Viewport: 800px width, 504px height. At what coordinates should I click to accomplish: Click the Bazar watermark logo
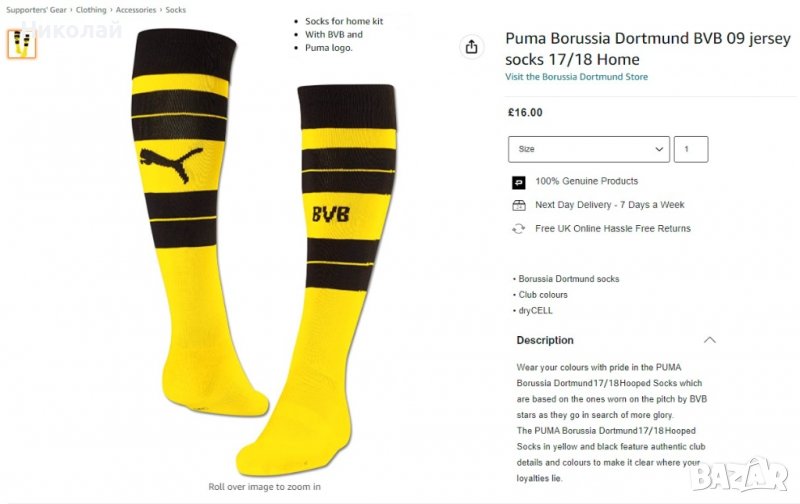pyautogui.click(x=740, y=474)
